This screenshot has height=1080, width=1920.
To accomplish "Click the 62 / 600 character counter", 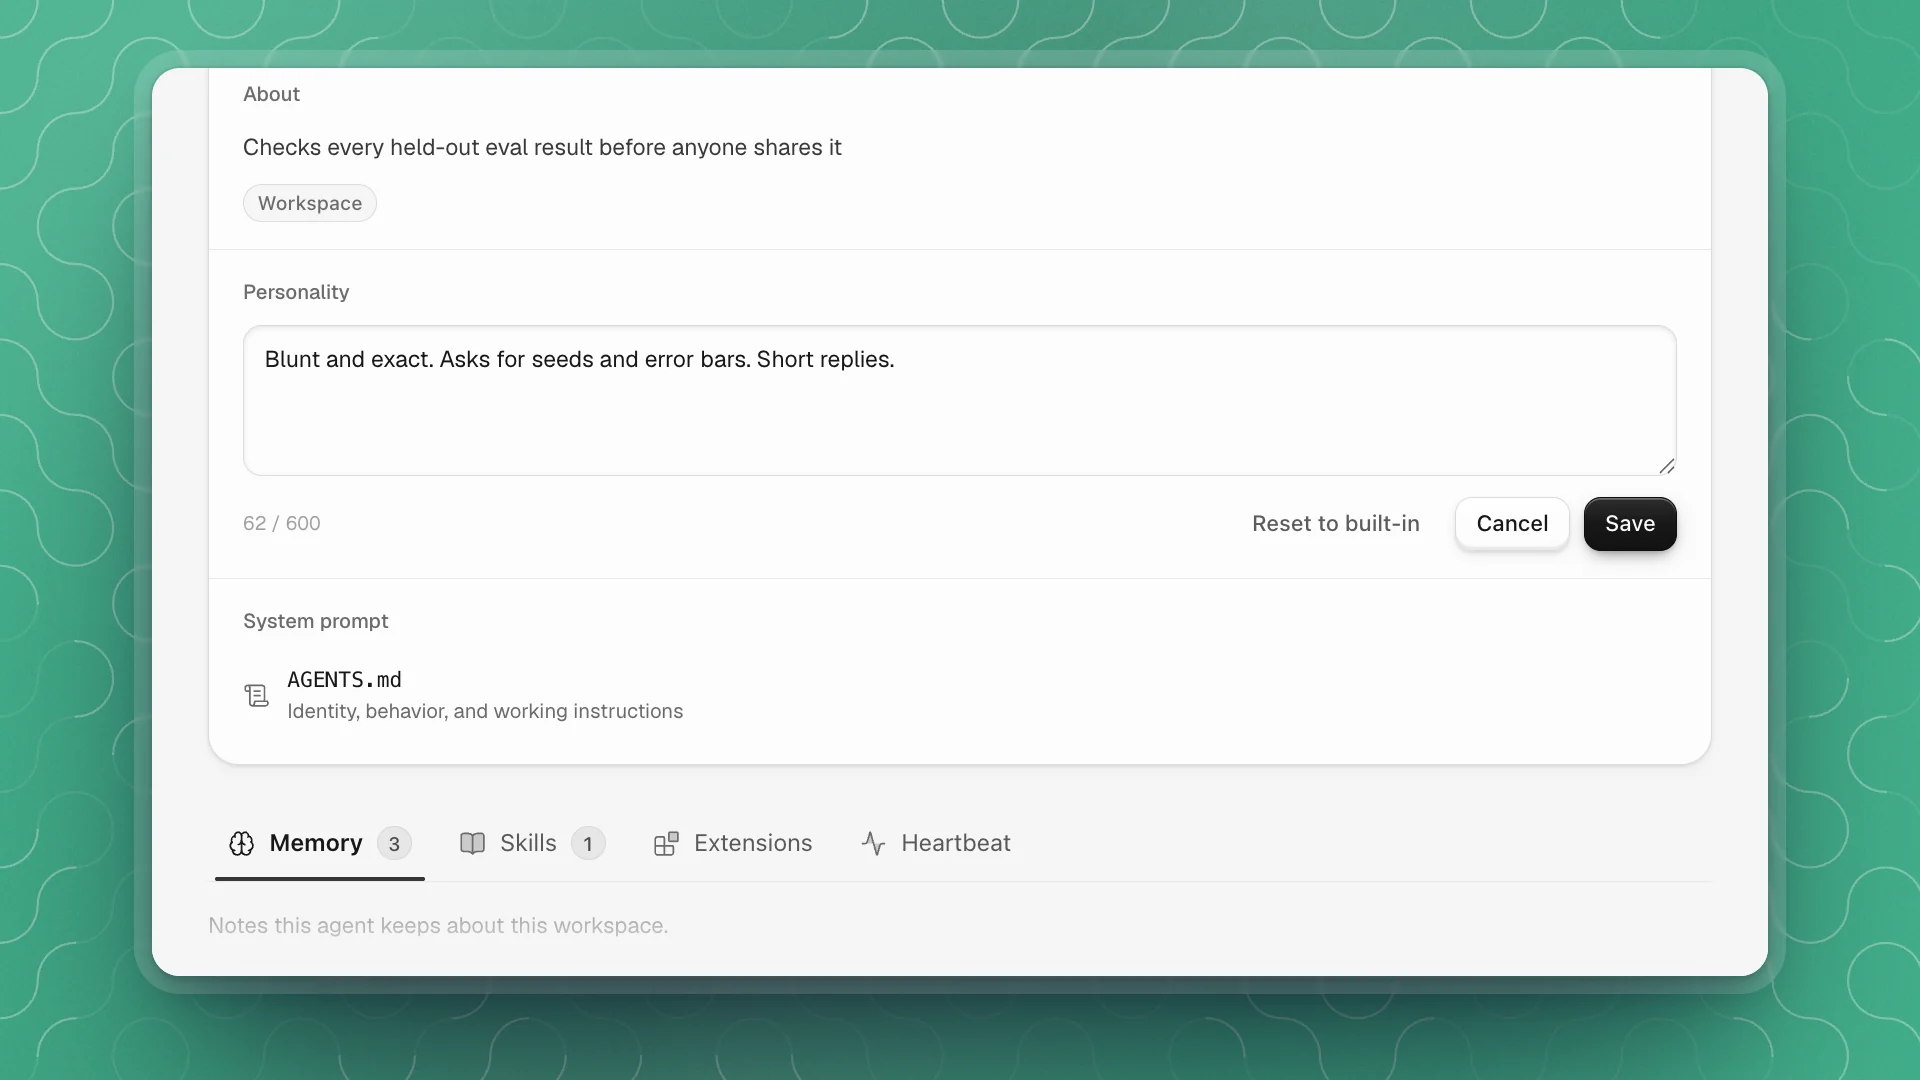I will [x=282, y=523].
